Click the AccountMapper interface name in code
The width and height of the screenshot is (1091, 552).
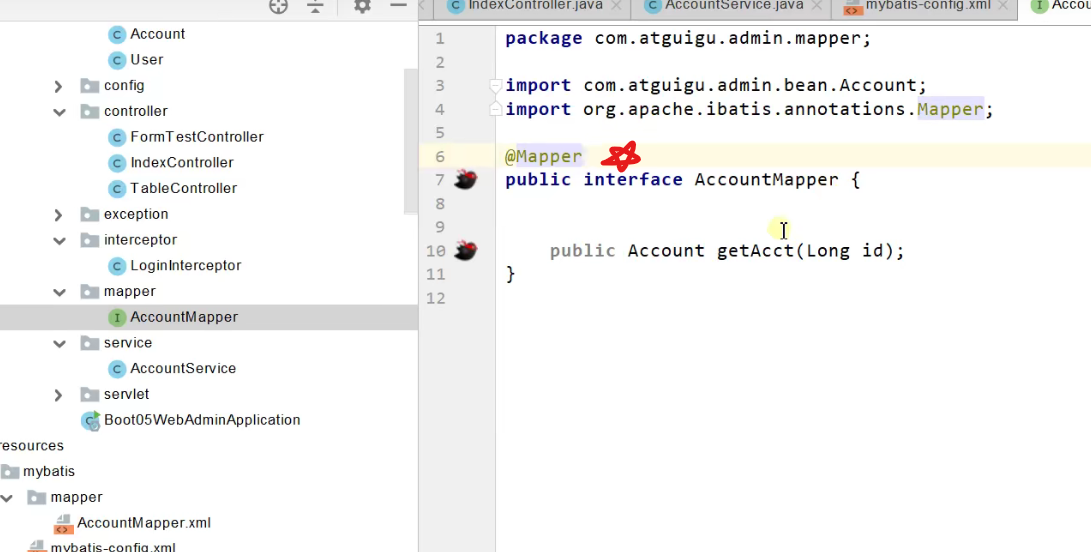[x=766, y=180]
